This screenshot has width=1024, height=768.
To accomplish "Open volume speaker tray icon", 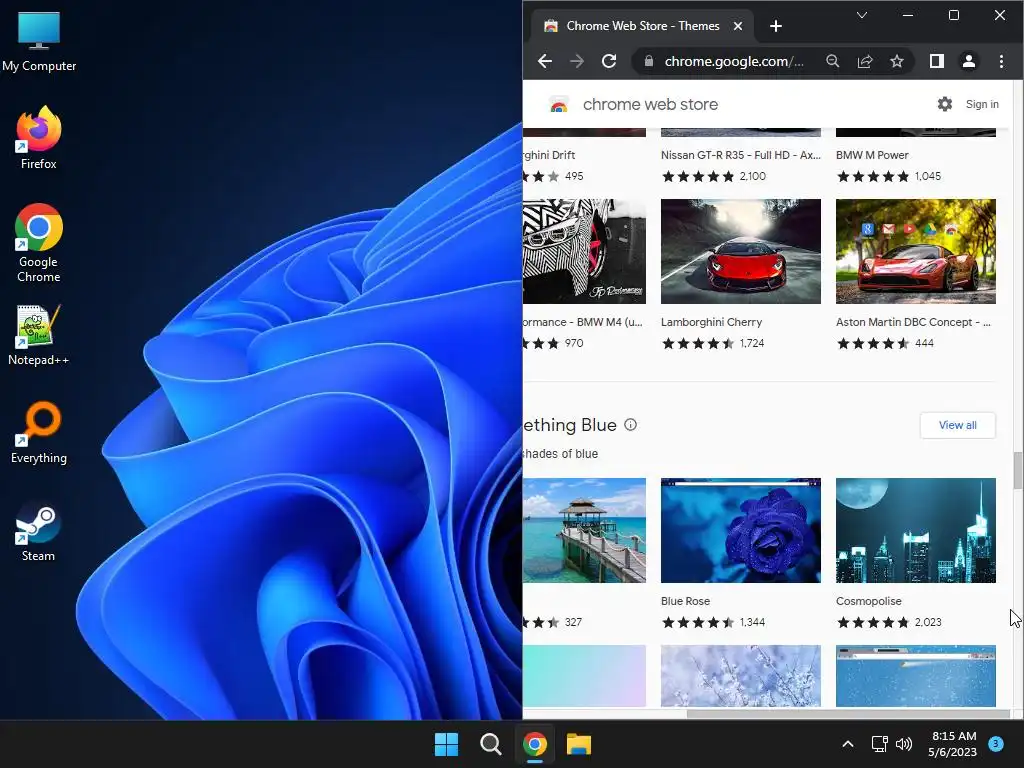I will [904, 744].
